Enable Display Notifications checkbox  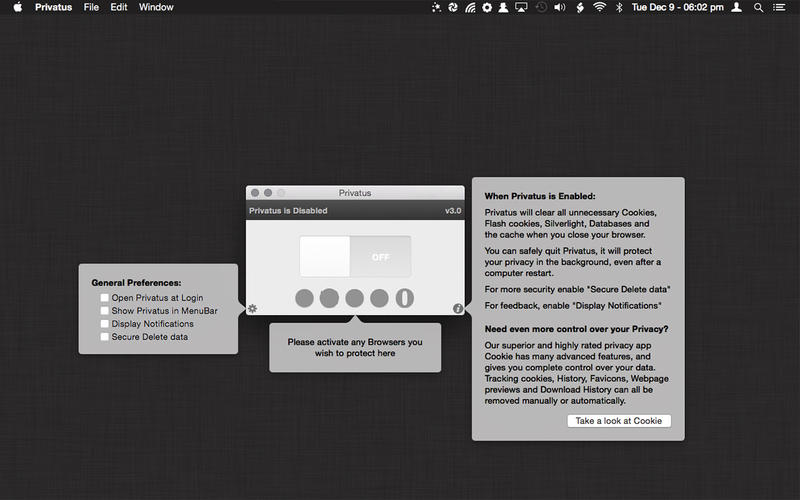pyautogui.click(x=105, y=324)
